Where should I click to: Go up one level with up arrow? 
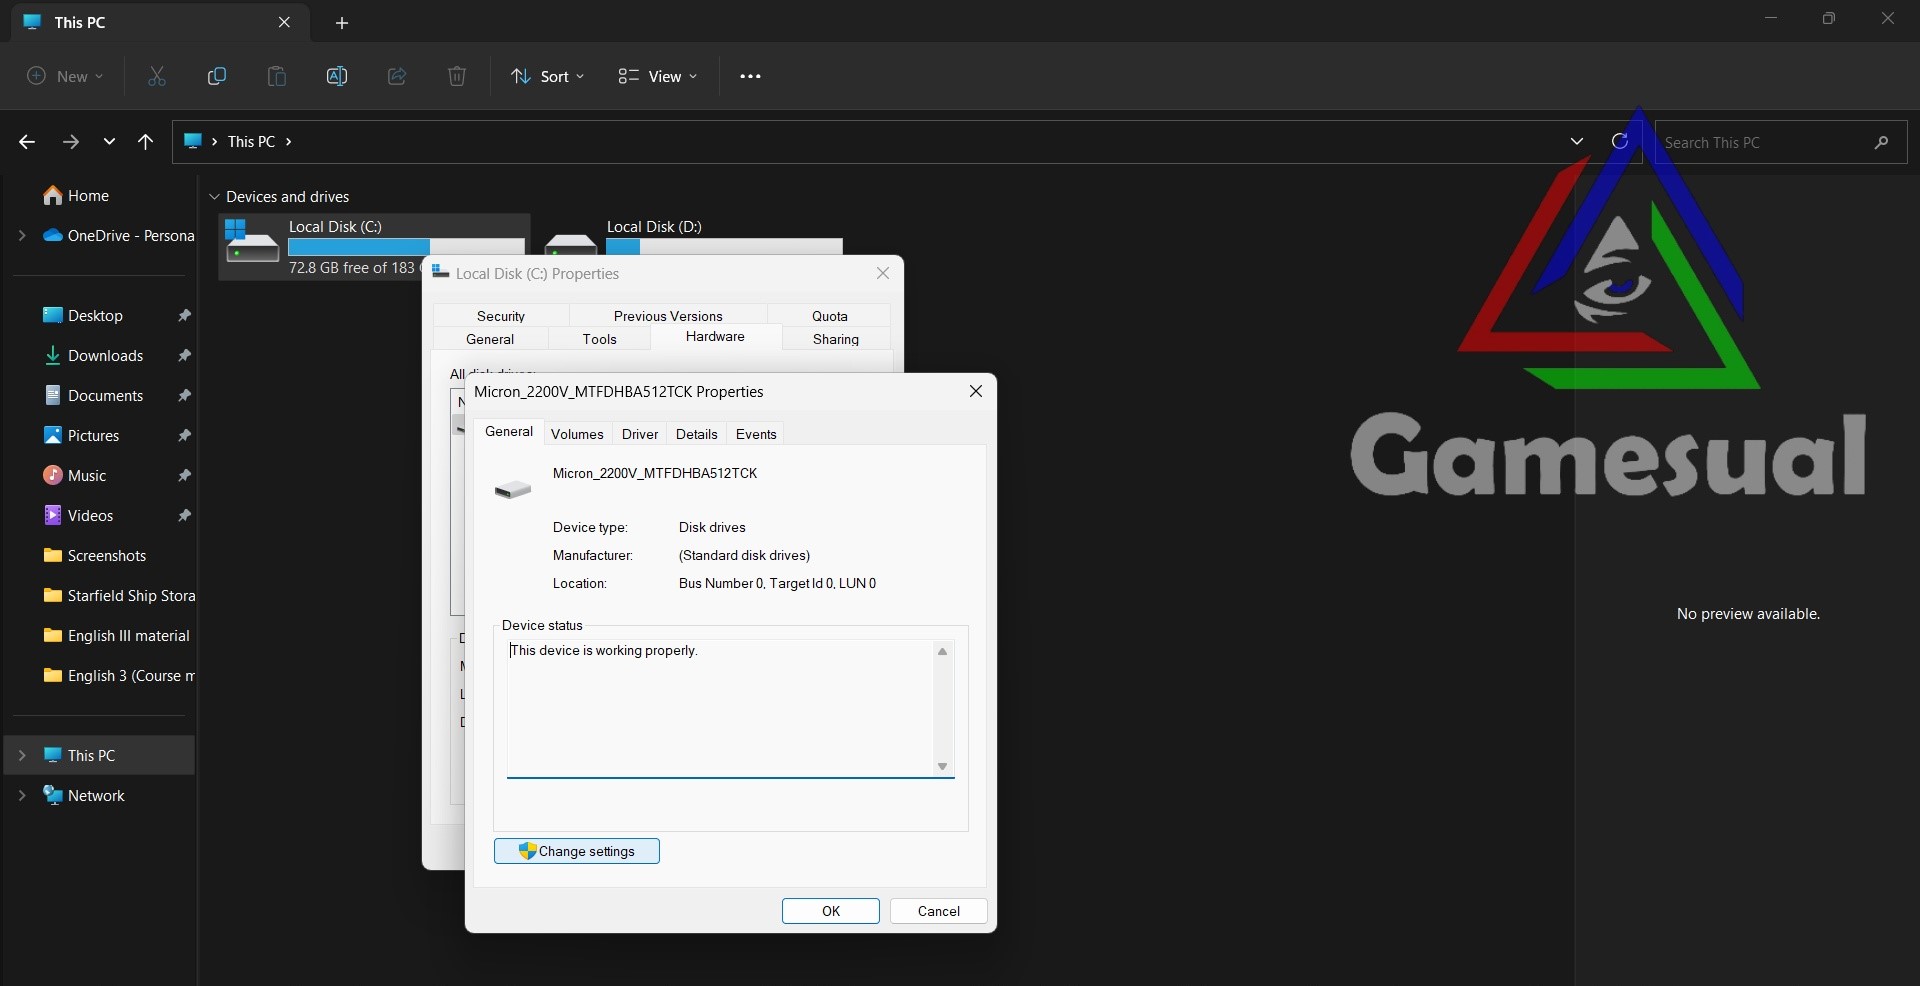pos(146,142)
